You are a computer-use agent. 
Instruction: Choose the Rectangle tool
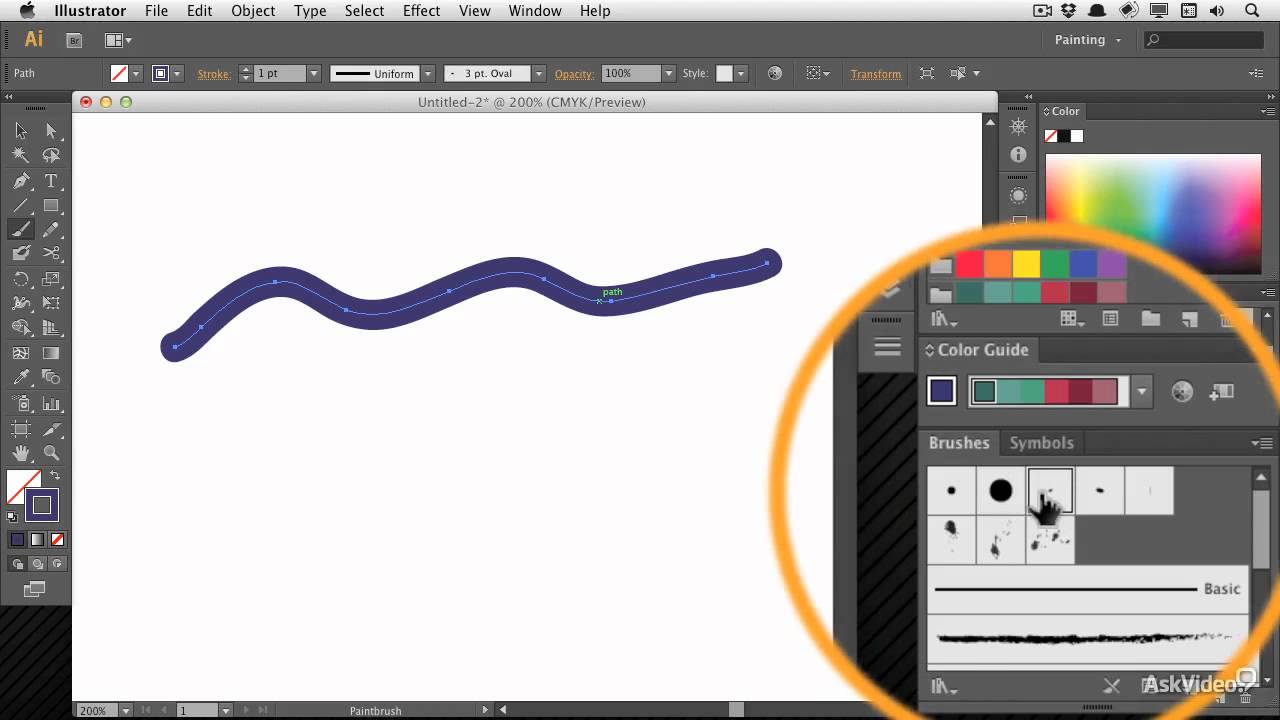pyautogui.click(x=51, y=205)
